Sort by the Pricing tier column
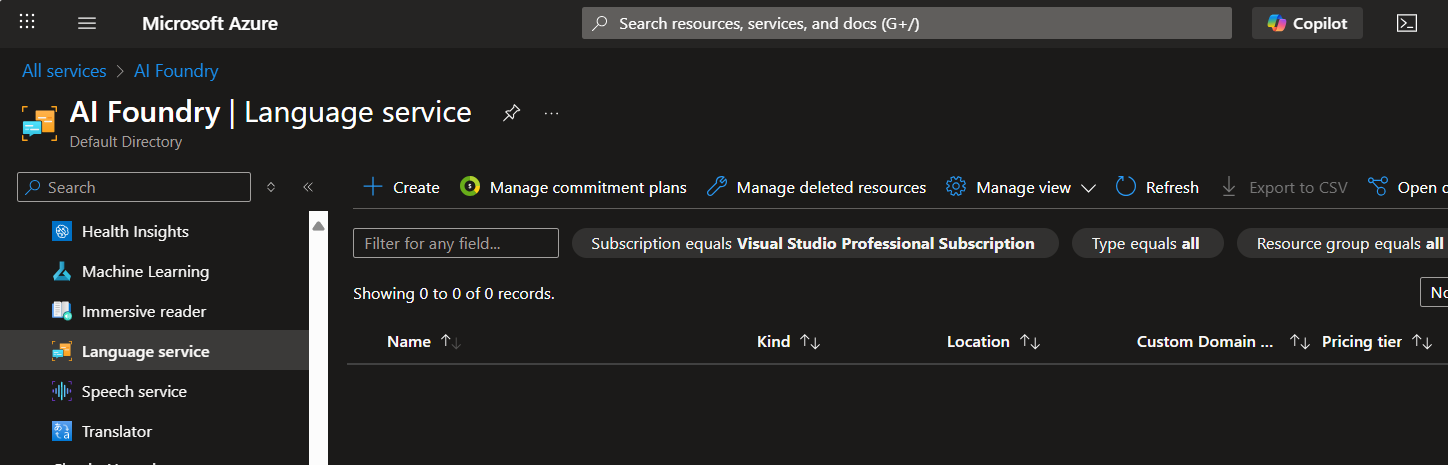1448x465 pixels. (x=1362, y=342)
